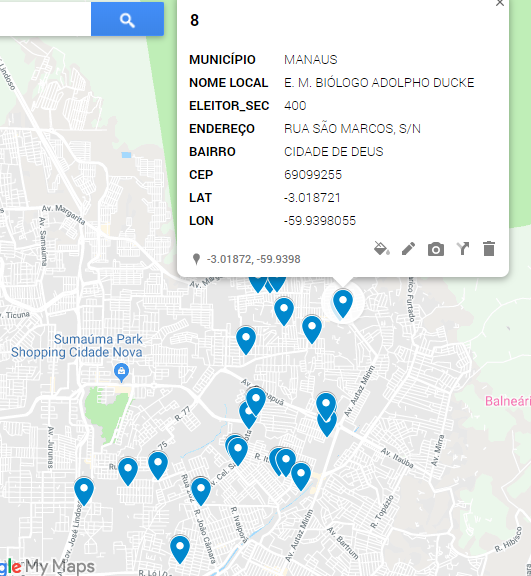531x576 pixels.
Task: Click the pencil edit icon
Action: (x=408, y=249)
